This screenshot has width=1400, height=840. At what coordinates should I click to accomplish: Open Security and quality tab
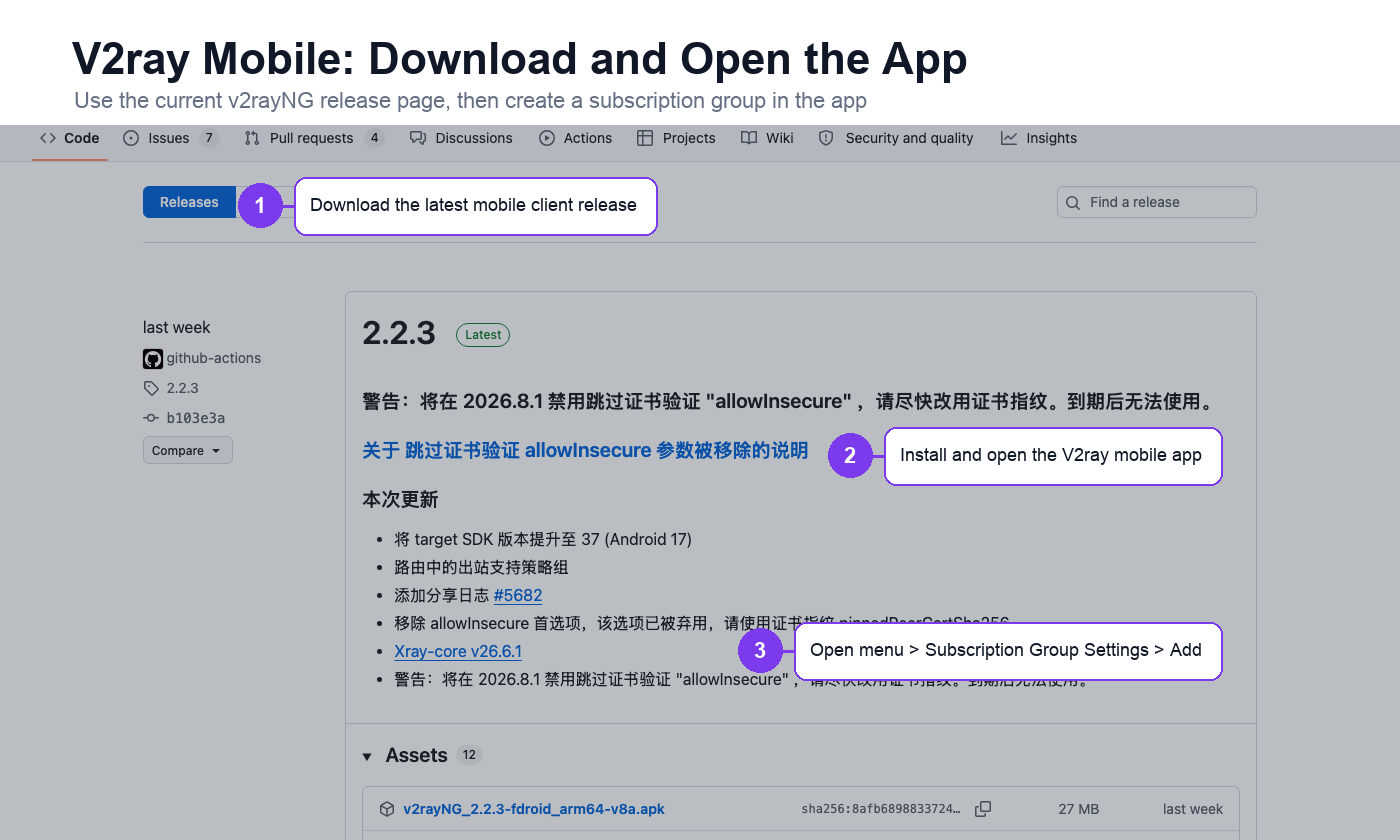coord(896,138)
